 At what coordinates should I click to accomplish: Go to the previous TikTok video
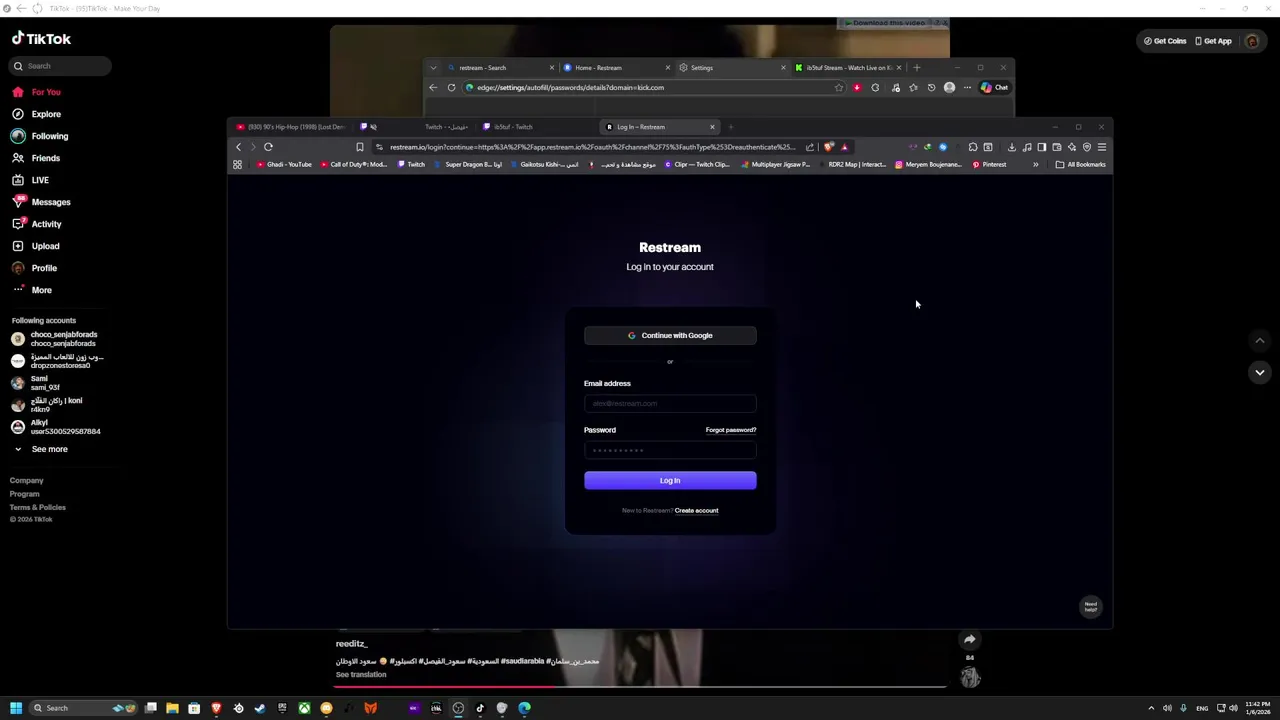coord(1260,340)
